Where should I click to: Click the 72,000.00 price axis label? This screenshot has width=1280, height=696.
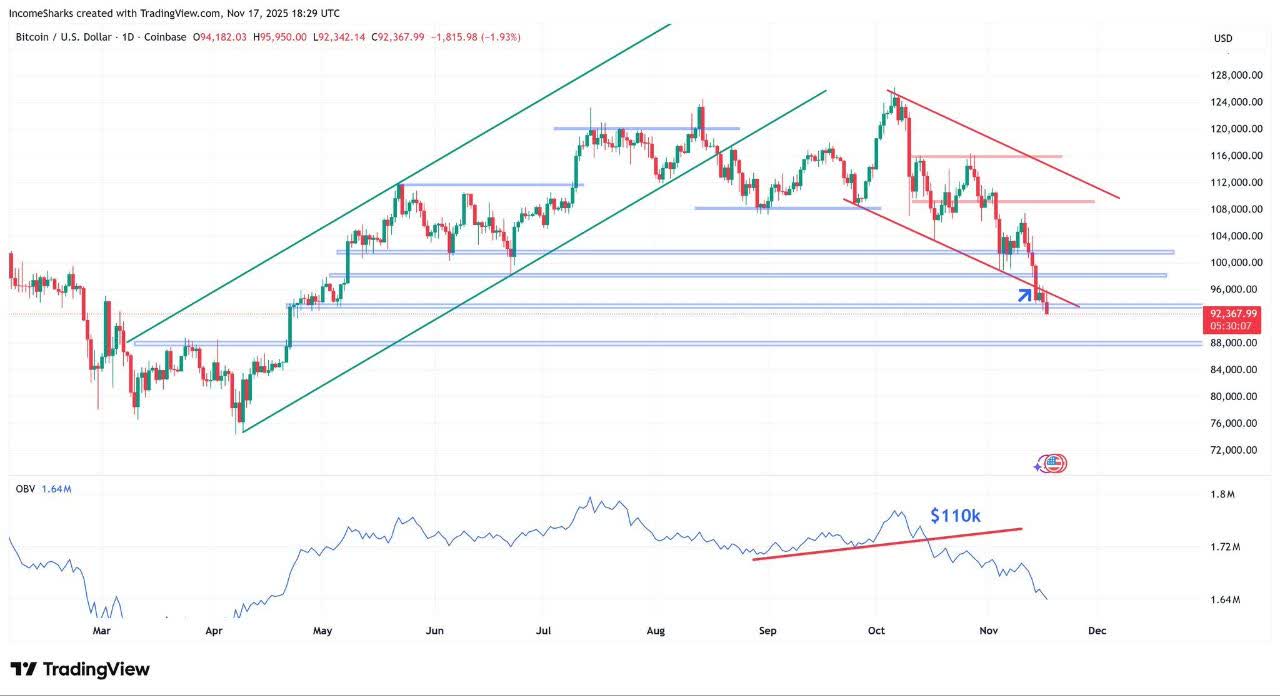tap(1234, 450)
